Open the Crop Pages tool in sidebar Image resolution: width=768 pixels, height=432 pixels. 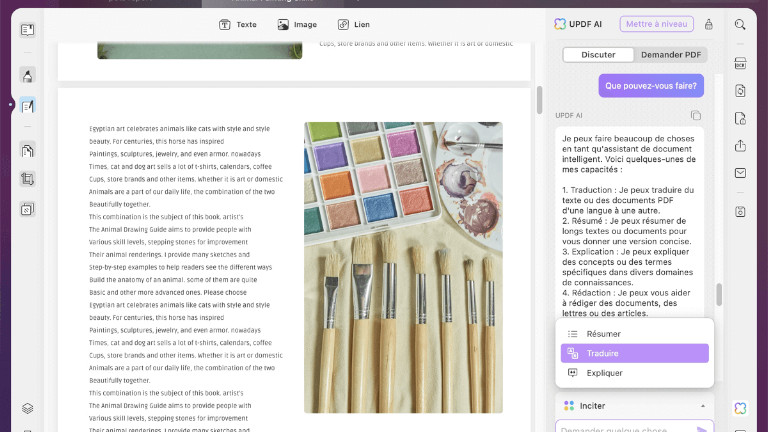click(x=27, y=179)
